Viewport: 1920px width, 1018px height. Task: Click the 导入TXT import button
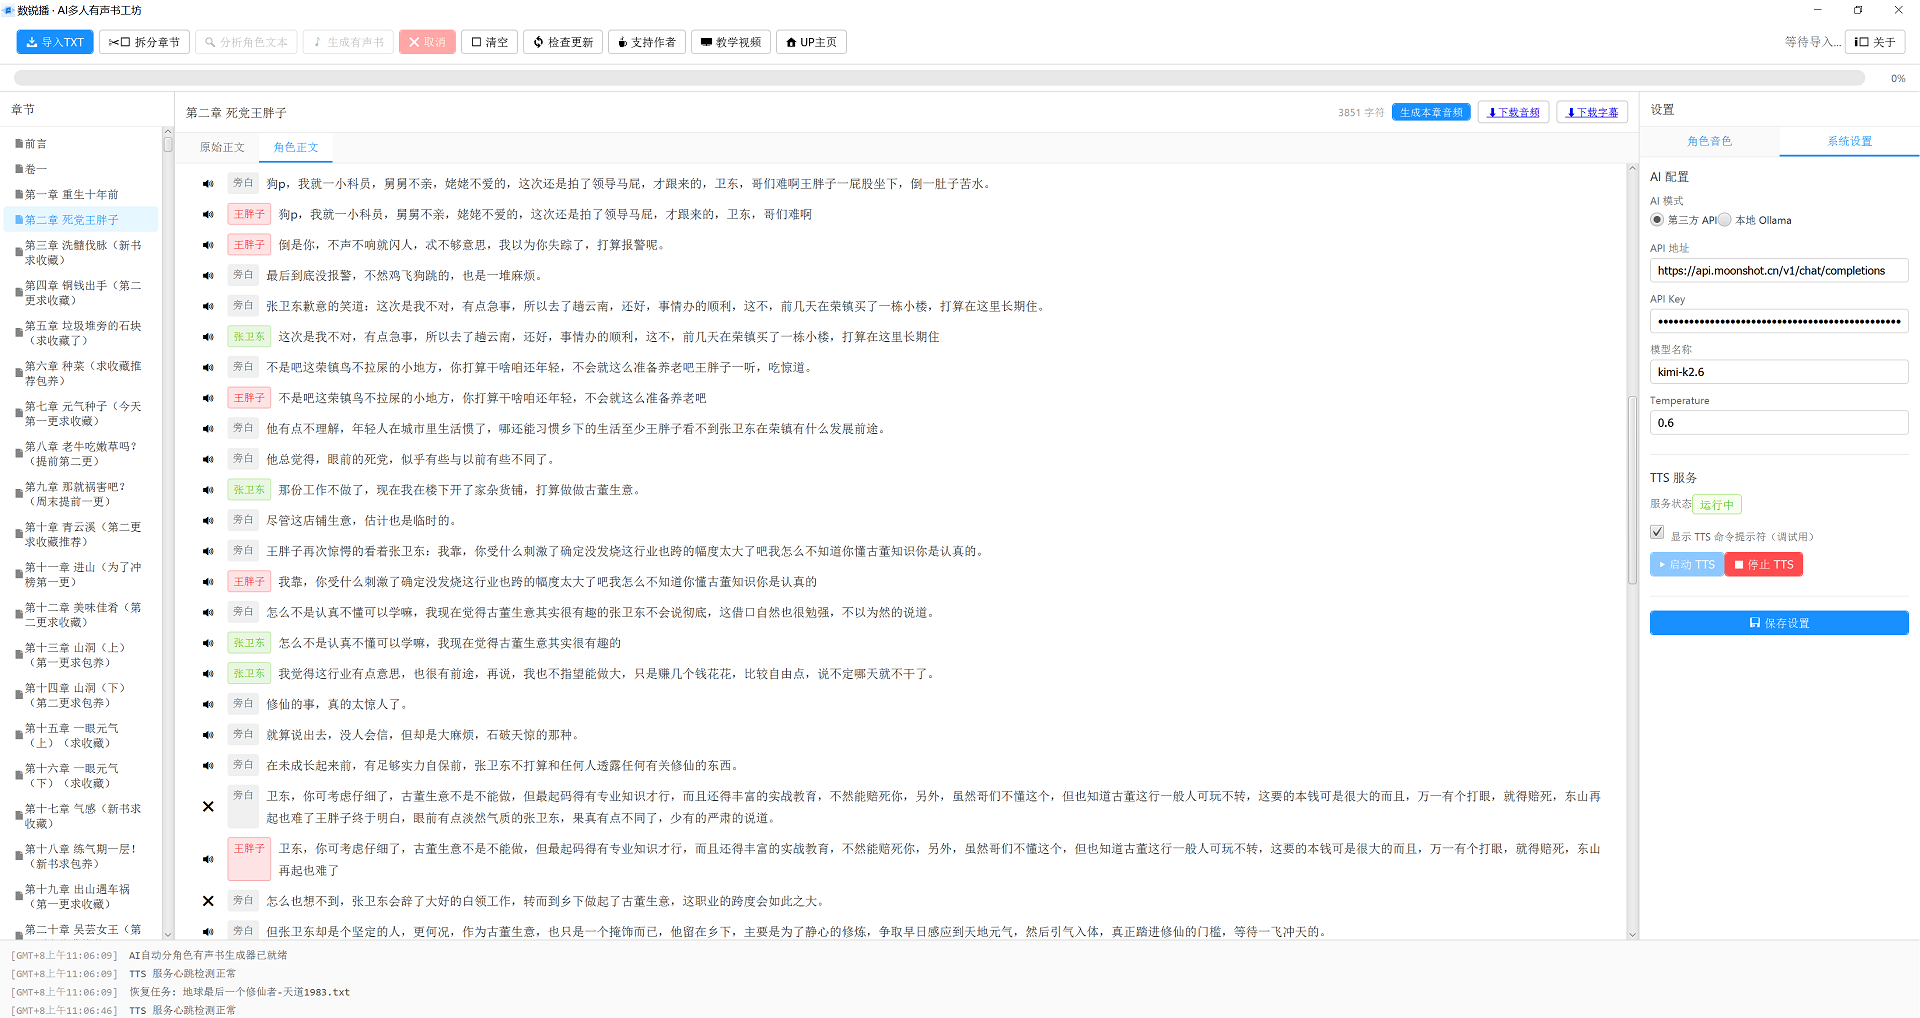55,42
